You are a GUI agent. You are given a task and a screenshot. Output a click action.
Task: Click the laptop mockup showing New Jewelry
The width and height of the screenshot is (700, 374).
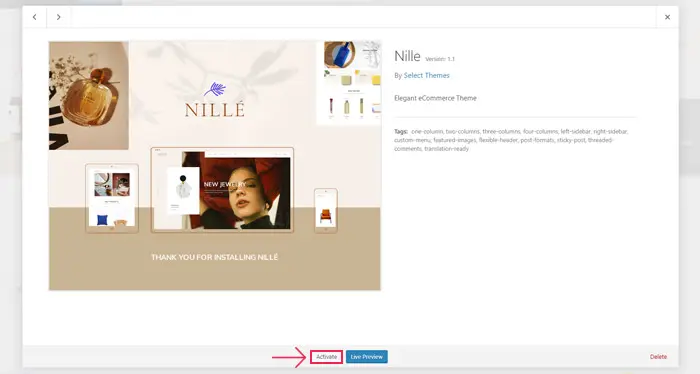coord(222,190)
